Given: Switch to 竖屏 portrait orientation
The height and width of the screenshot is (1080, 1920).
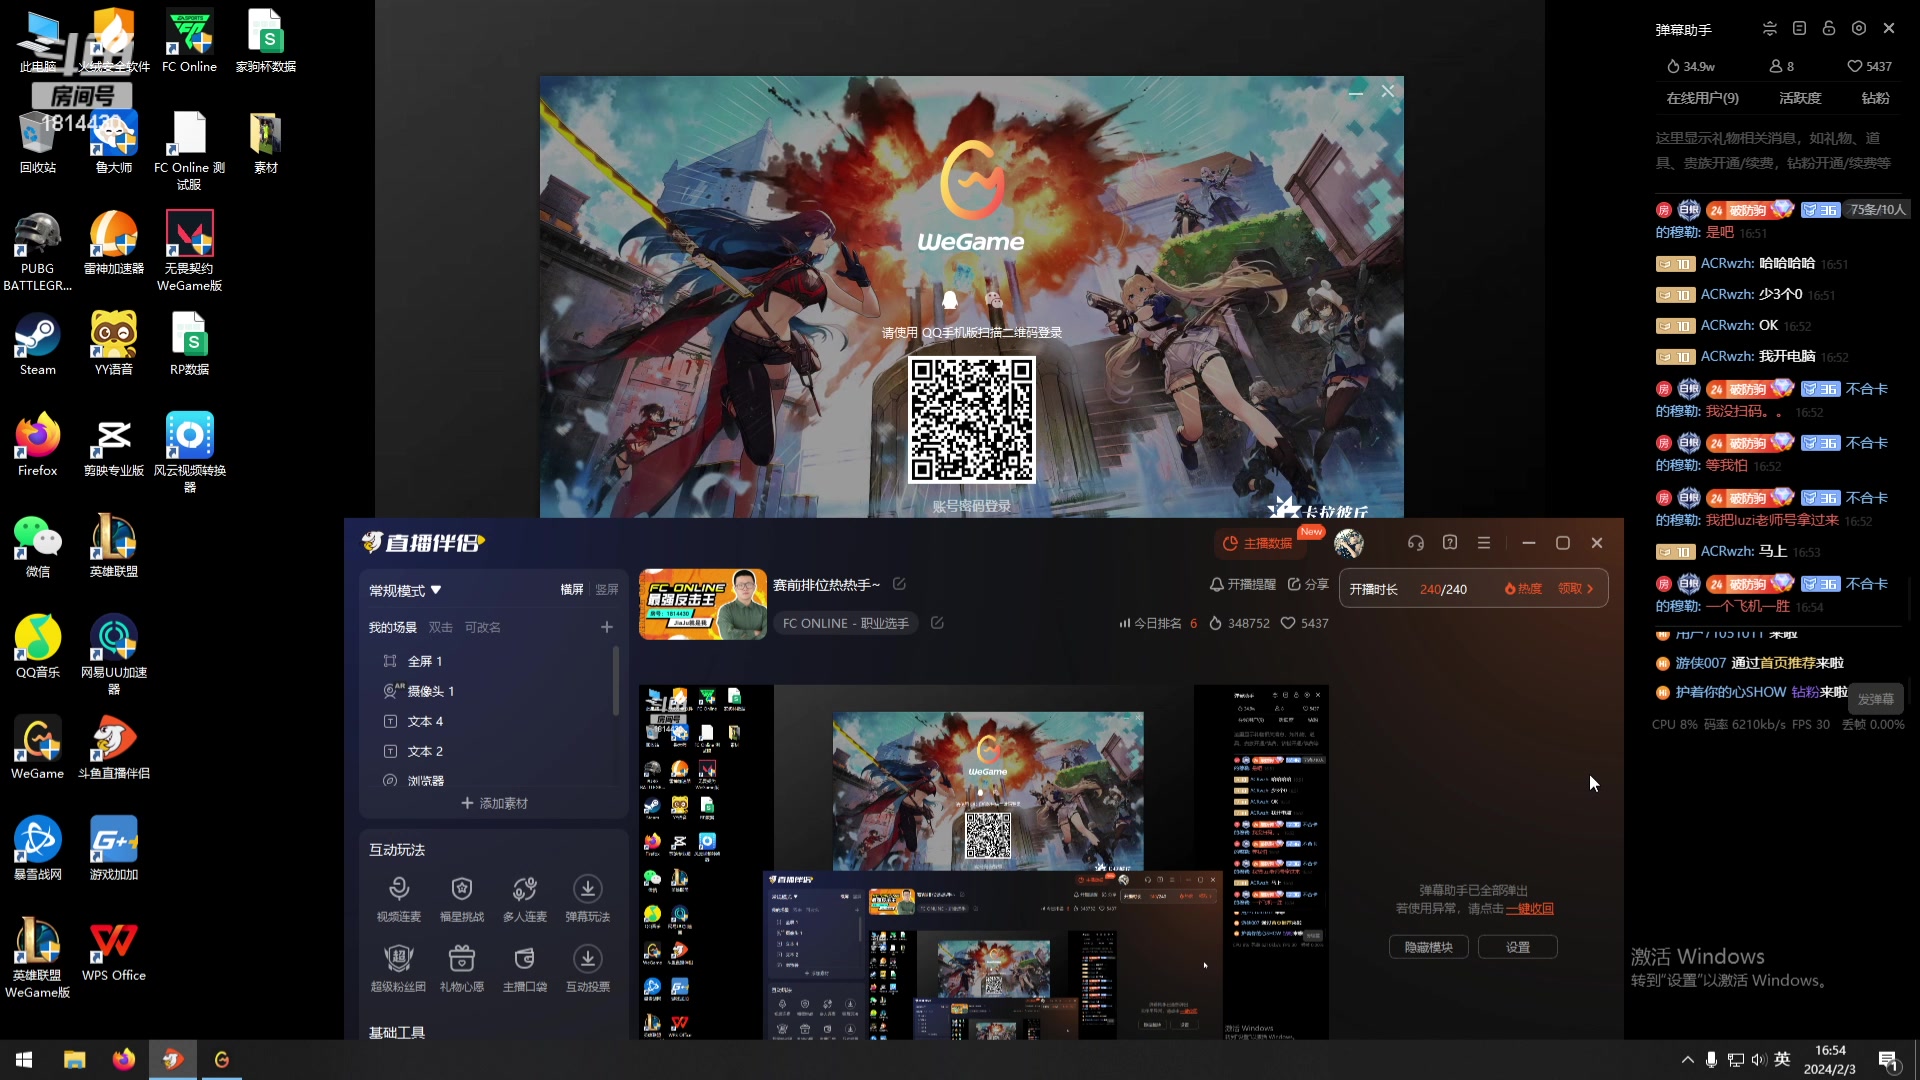Looking at the screenshot, I should pyautogui.click(x=607, y=590).
